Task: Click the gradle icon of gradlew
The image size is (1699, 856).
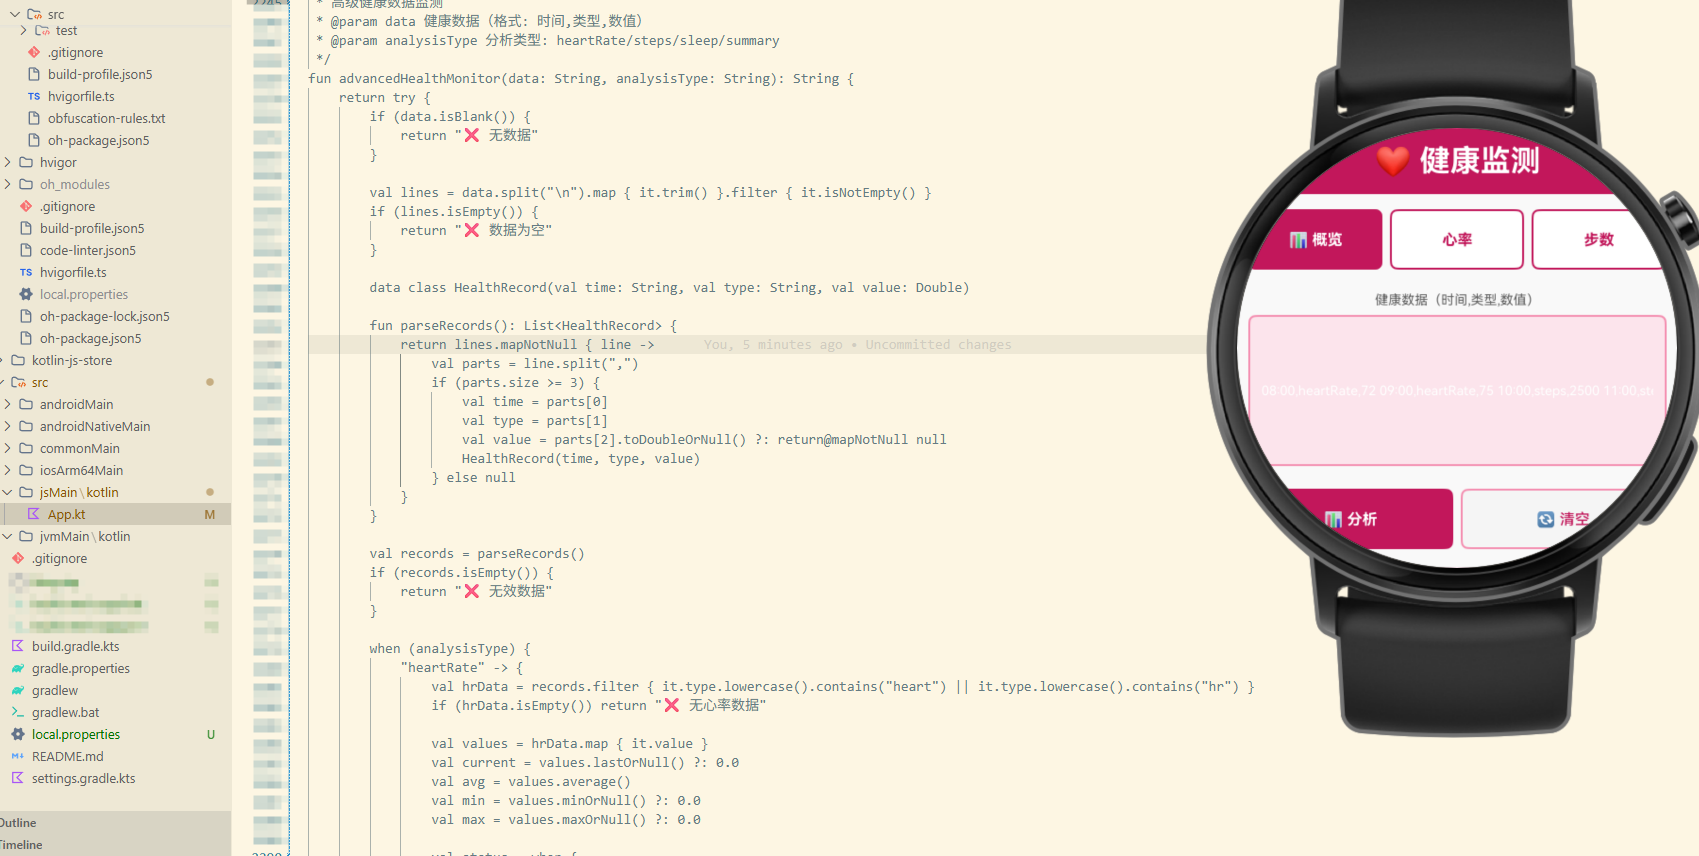Action: pyautogui.click(x=18, y=691)
